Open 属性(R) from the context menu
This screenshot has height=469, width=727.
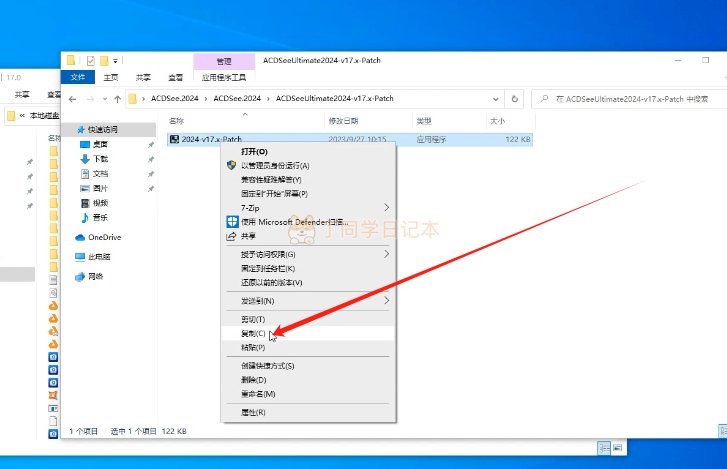coord(308,412)
